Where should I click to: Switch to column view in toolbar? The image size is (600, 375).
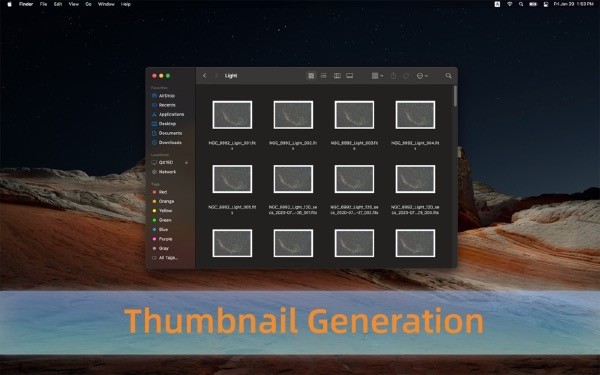coord(337,76)
